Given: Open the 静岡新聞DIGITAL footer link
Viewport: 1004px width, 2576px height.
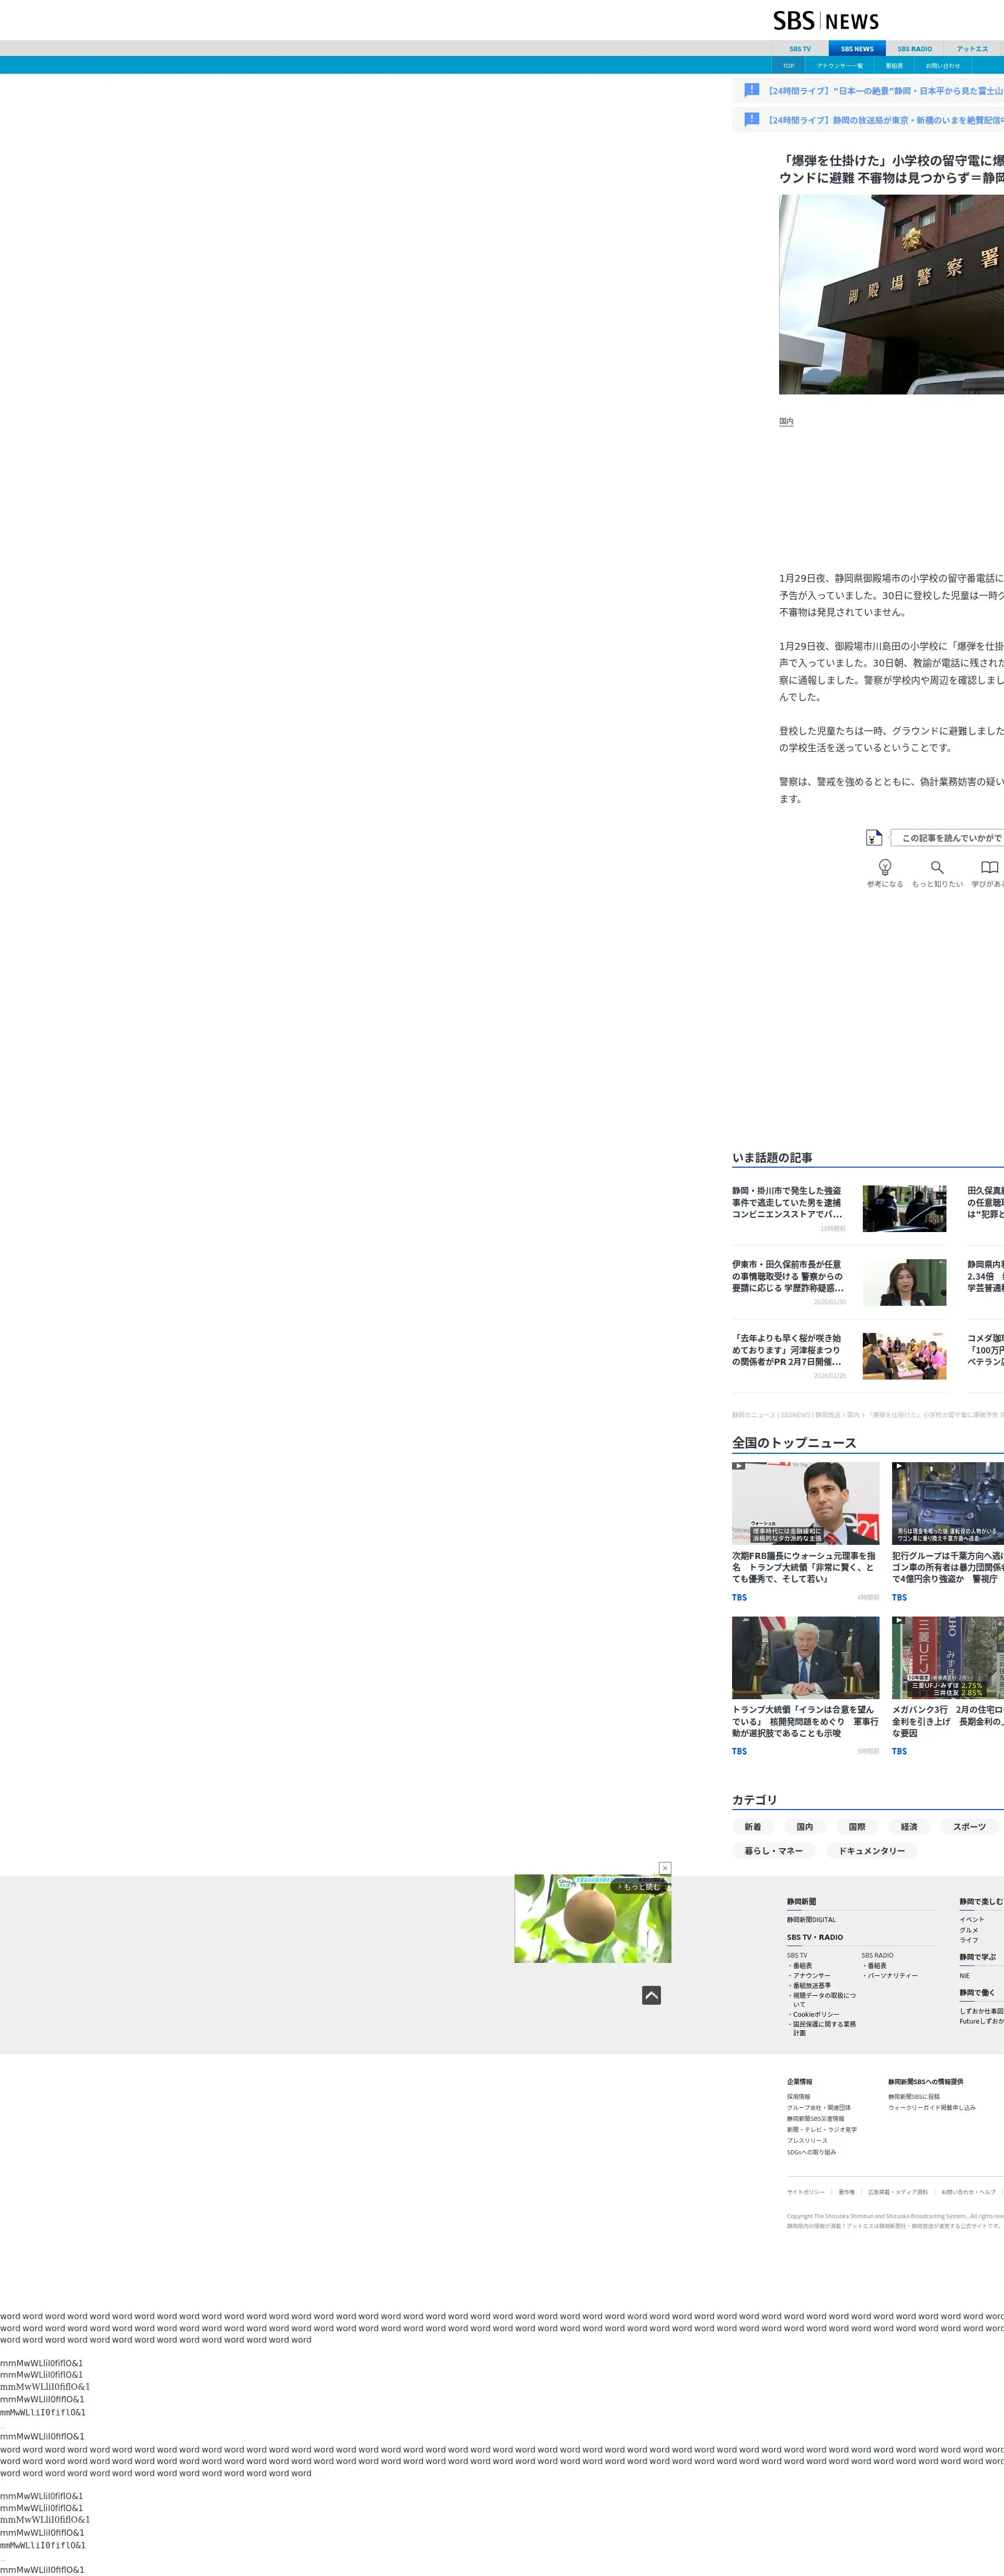Looking at the screenshot, I should coord(811,1919).
